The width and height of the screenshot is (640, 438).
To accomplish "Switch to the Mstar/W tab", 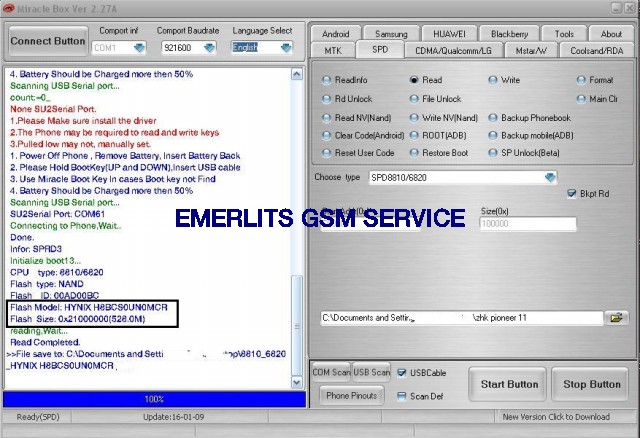I will pyautogui.click(x=531, y=51).
